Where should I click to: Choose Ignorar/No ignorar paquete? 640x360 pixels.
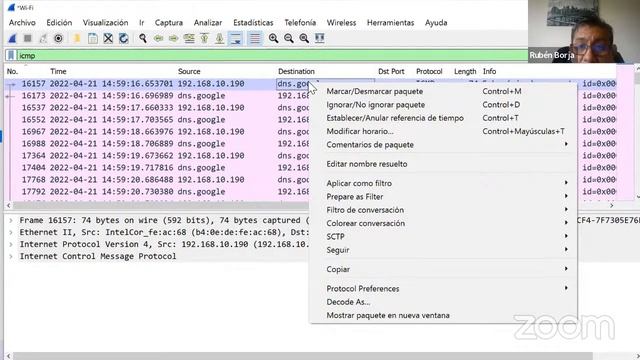coord(443,105)
